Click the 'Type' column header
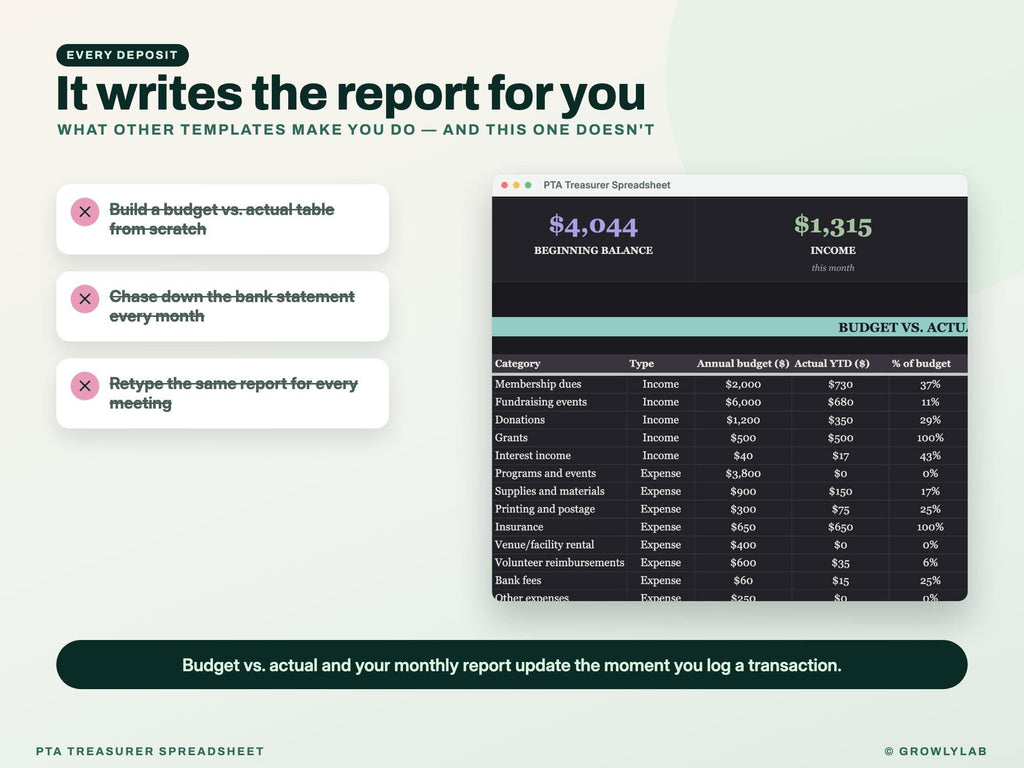Screen dimensions: 1024x768 [x=641, y=364]
